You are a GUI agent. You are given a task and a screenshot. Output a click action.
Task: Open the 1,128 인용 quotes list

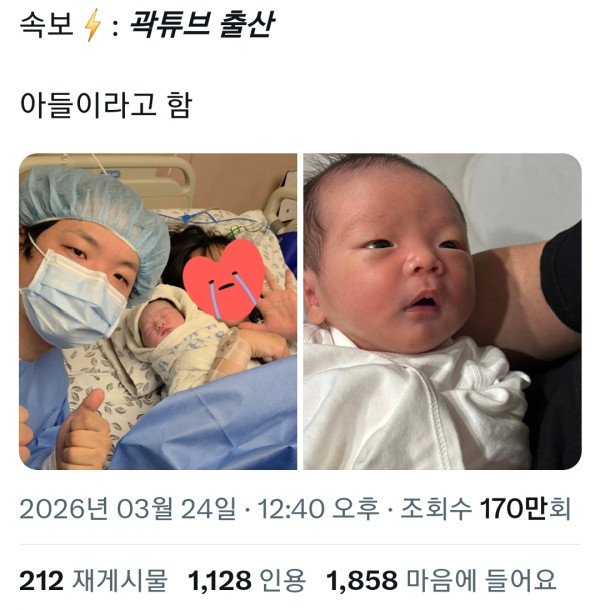247,581
